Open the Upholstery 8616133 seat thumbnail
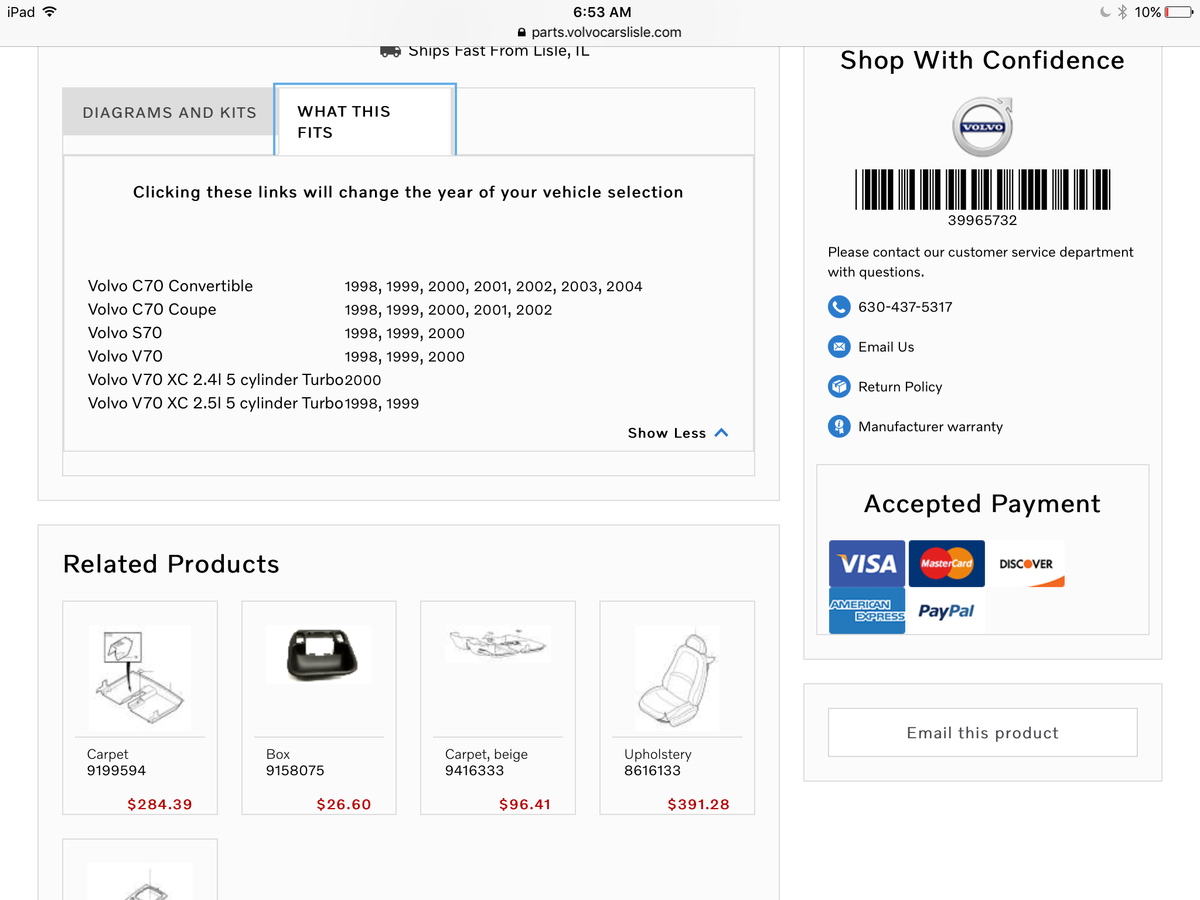The width and height of the screenshot is (1200, 900). pos(677,678)
